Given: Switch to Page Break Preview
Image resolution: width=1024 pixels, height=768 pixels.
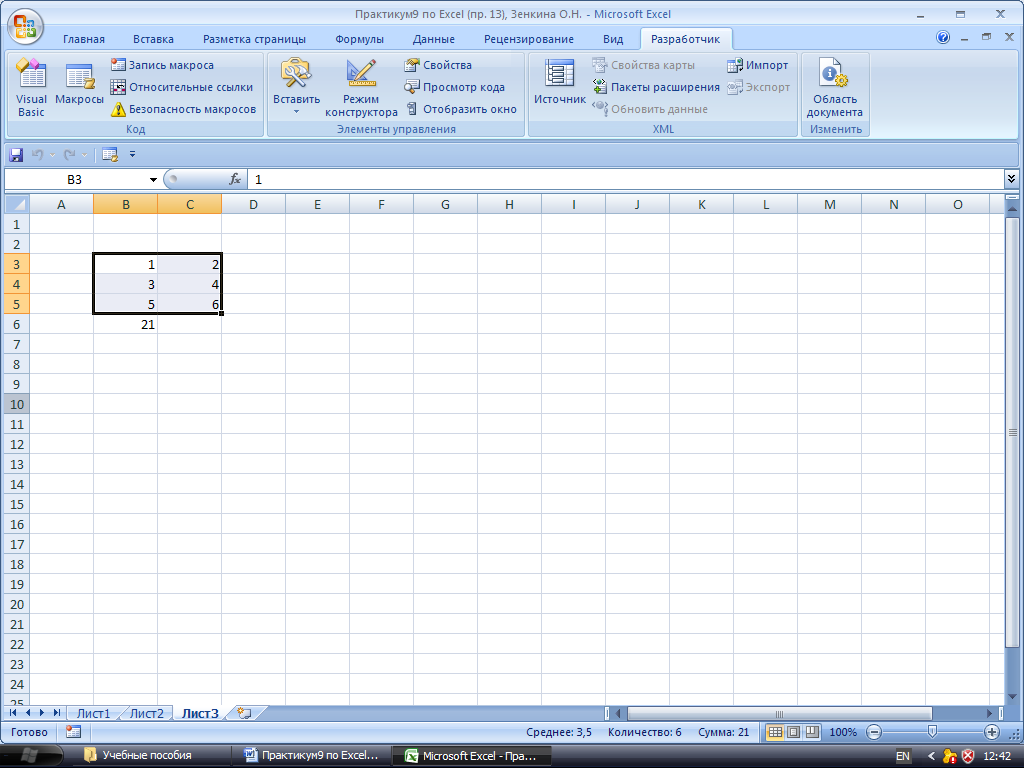Looking at the screenshot, I should [812, 732].
